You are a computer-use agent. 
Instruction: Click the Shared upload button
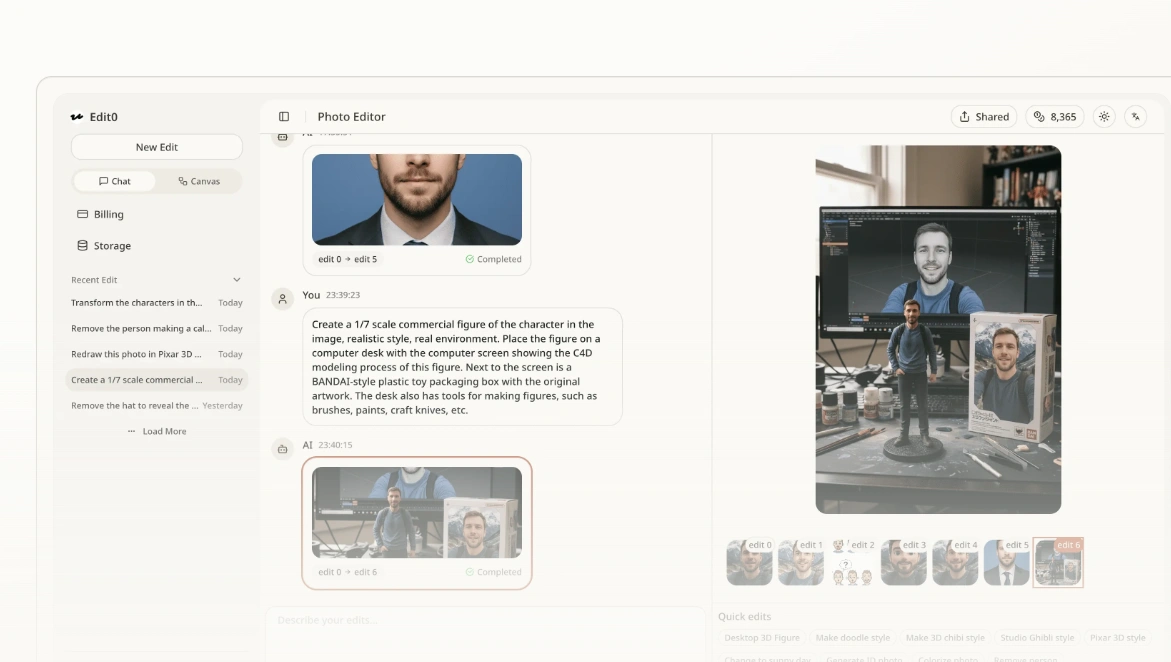tap(983, 117)
